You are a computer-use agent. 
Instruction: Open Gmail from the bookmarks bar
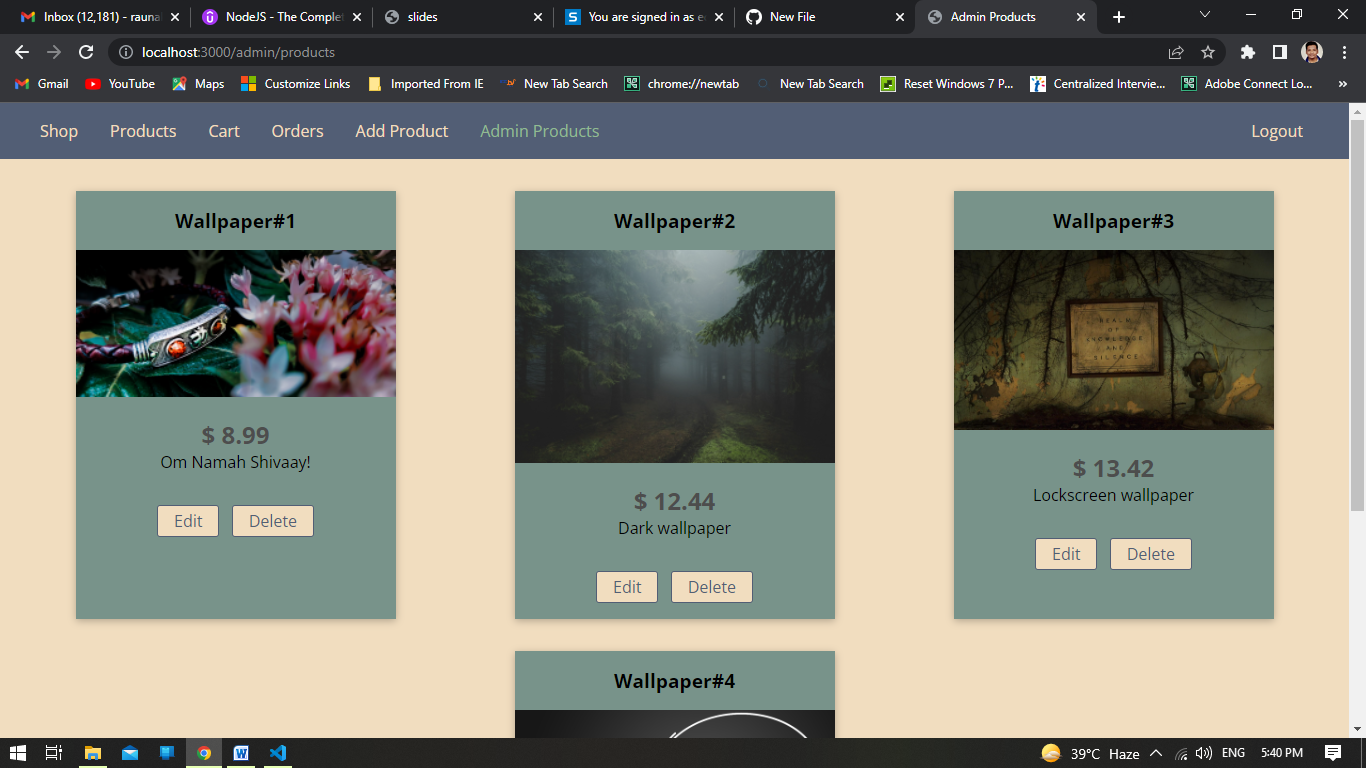(x=40, y=84)
